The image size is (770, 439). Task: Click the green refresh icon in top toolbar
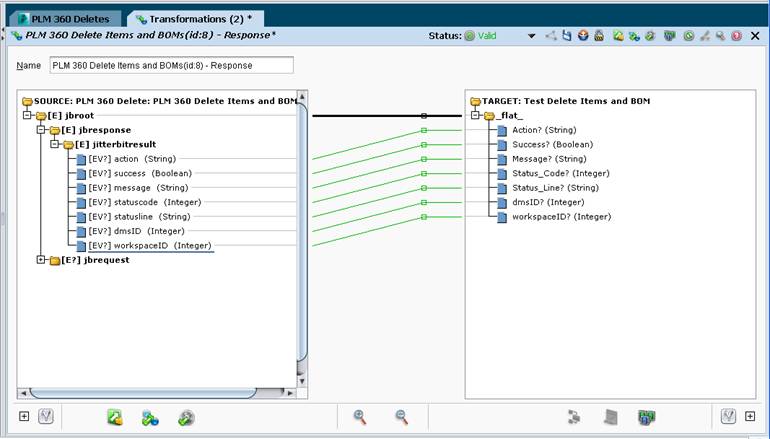pyautogui.click(x=689, y=35)
